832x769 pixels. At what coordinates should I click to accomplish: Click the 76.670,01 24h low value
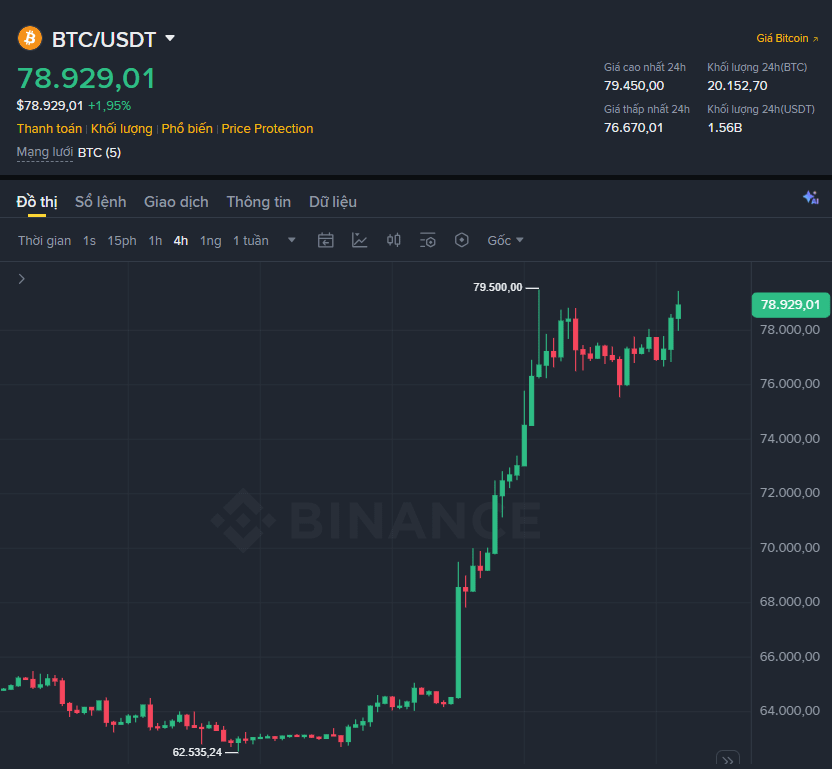tap(633, 128)
